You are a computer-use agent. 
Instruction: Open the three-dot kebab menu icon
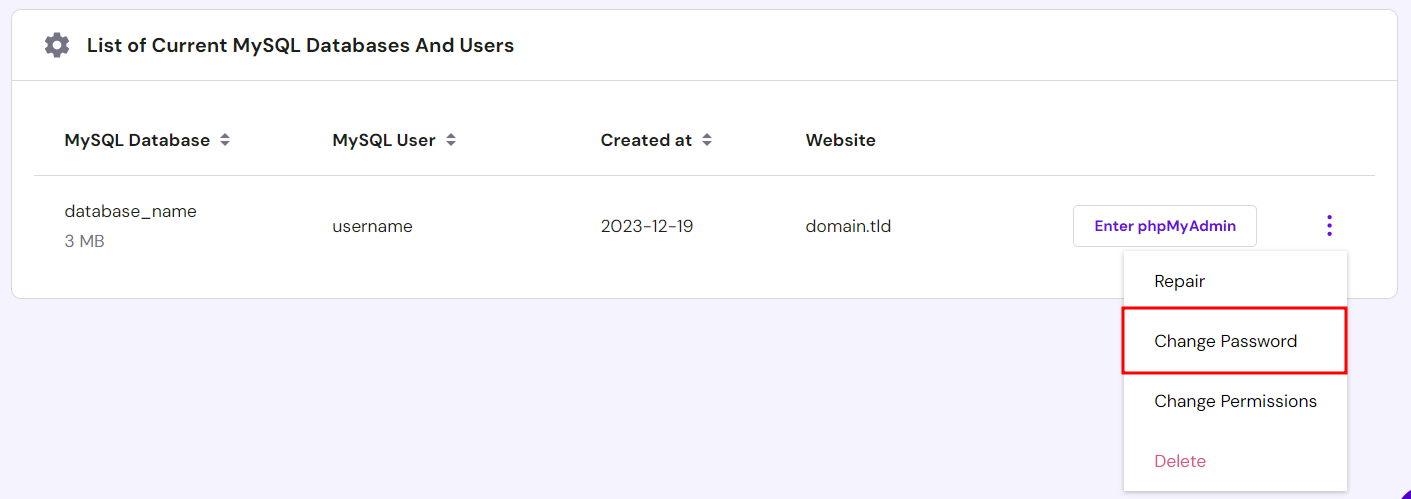click(1328, 226)
